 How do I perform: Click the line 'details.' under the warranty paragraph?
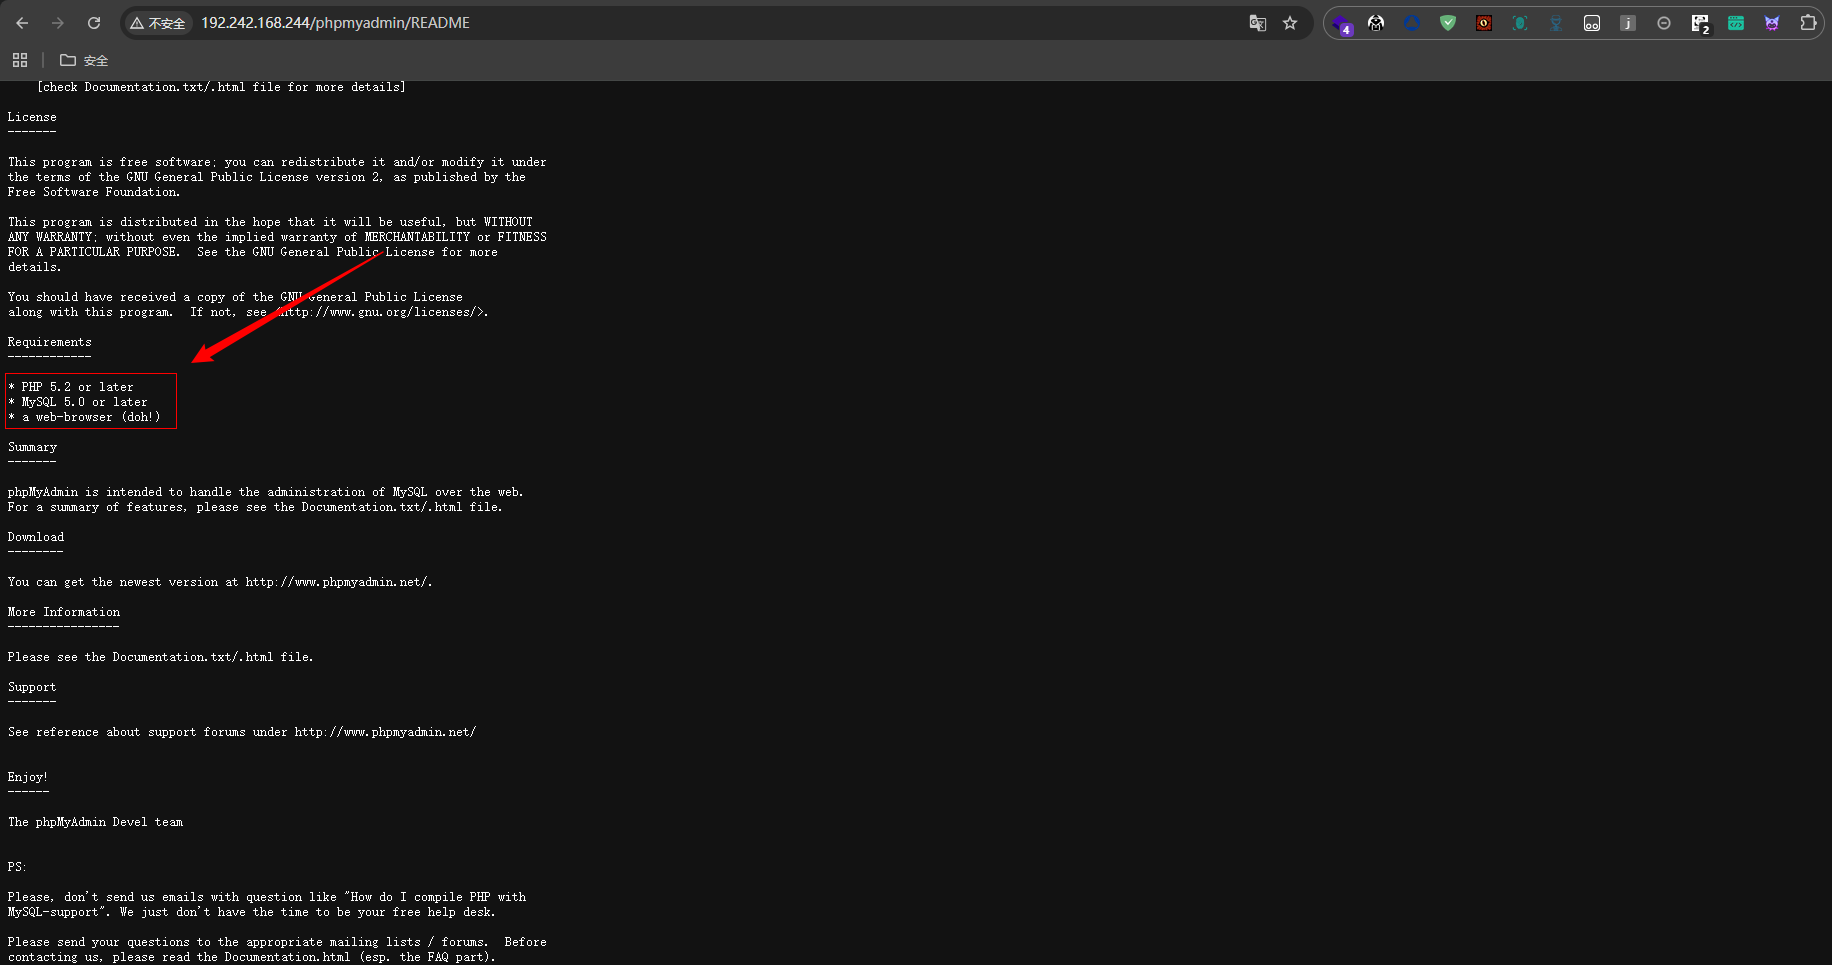click(x=35, y=267)
